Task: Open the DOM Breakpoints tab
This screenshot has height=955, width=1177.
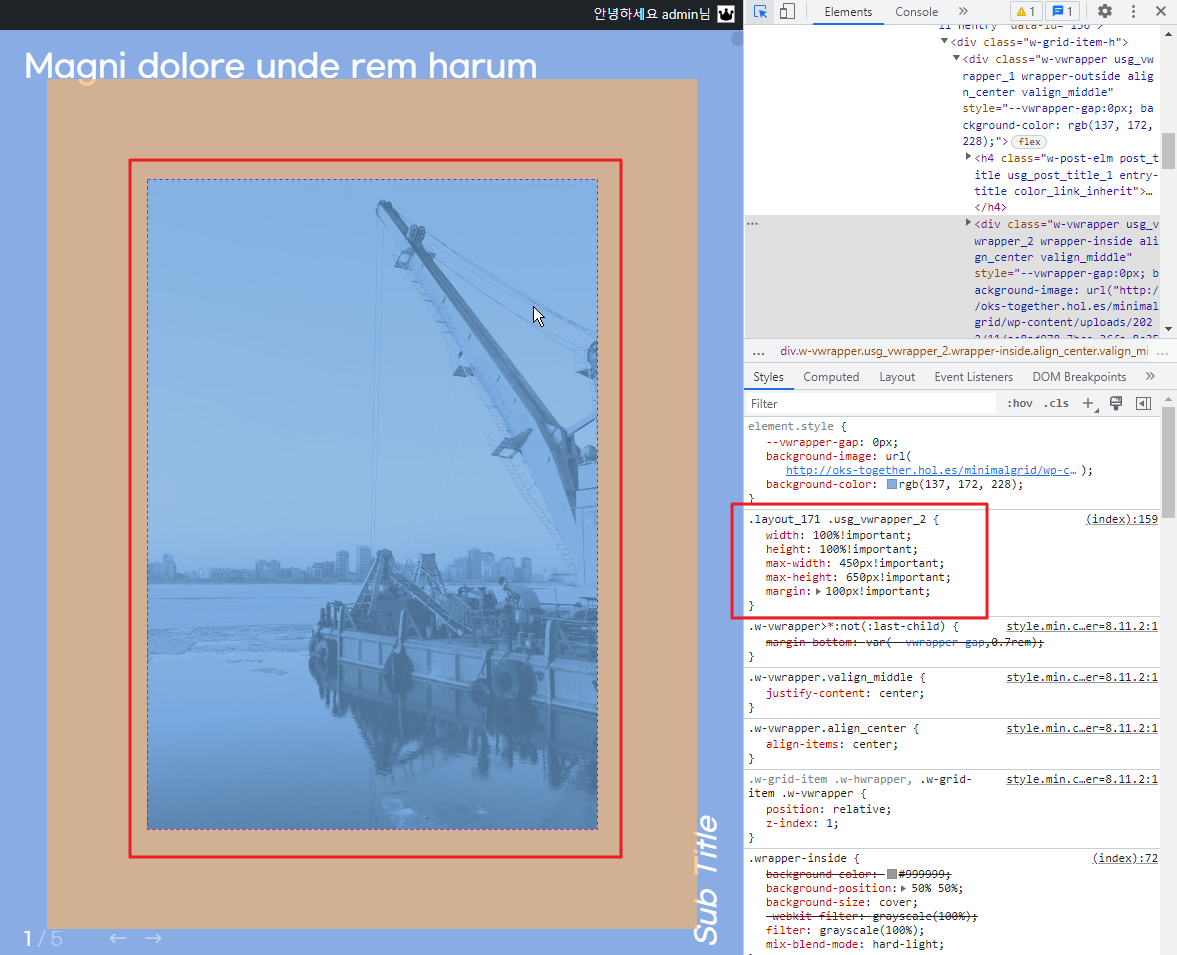Action: pyautogui.click(x=1079, y=377)
